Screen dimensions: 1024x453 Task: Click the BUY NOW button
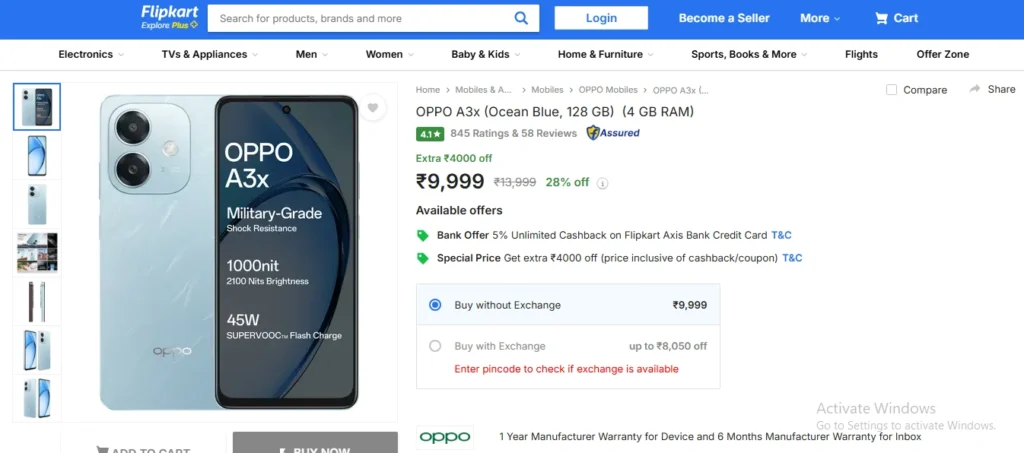point(315,443)
